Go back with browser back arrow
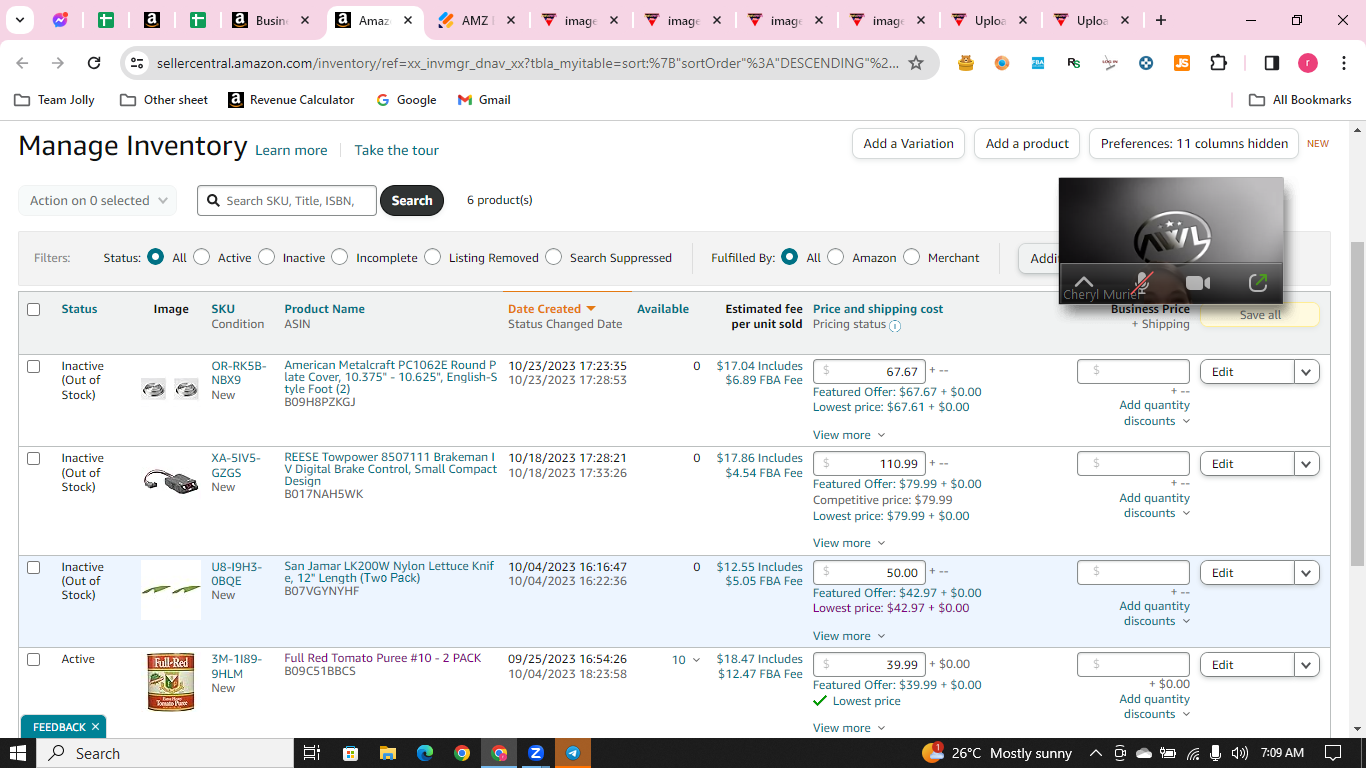This screenshot has height=768, width=1366. pyautogui.click(x=23, y=63)
